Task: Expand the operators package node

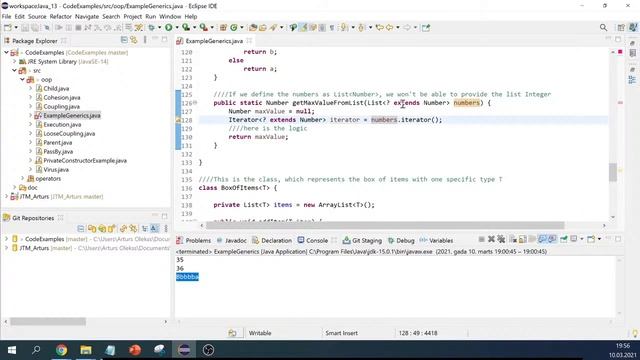Action: (22, 178)
